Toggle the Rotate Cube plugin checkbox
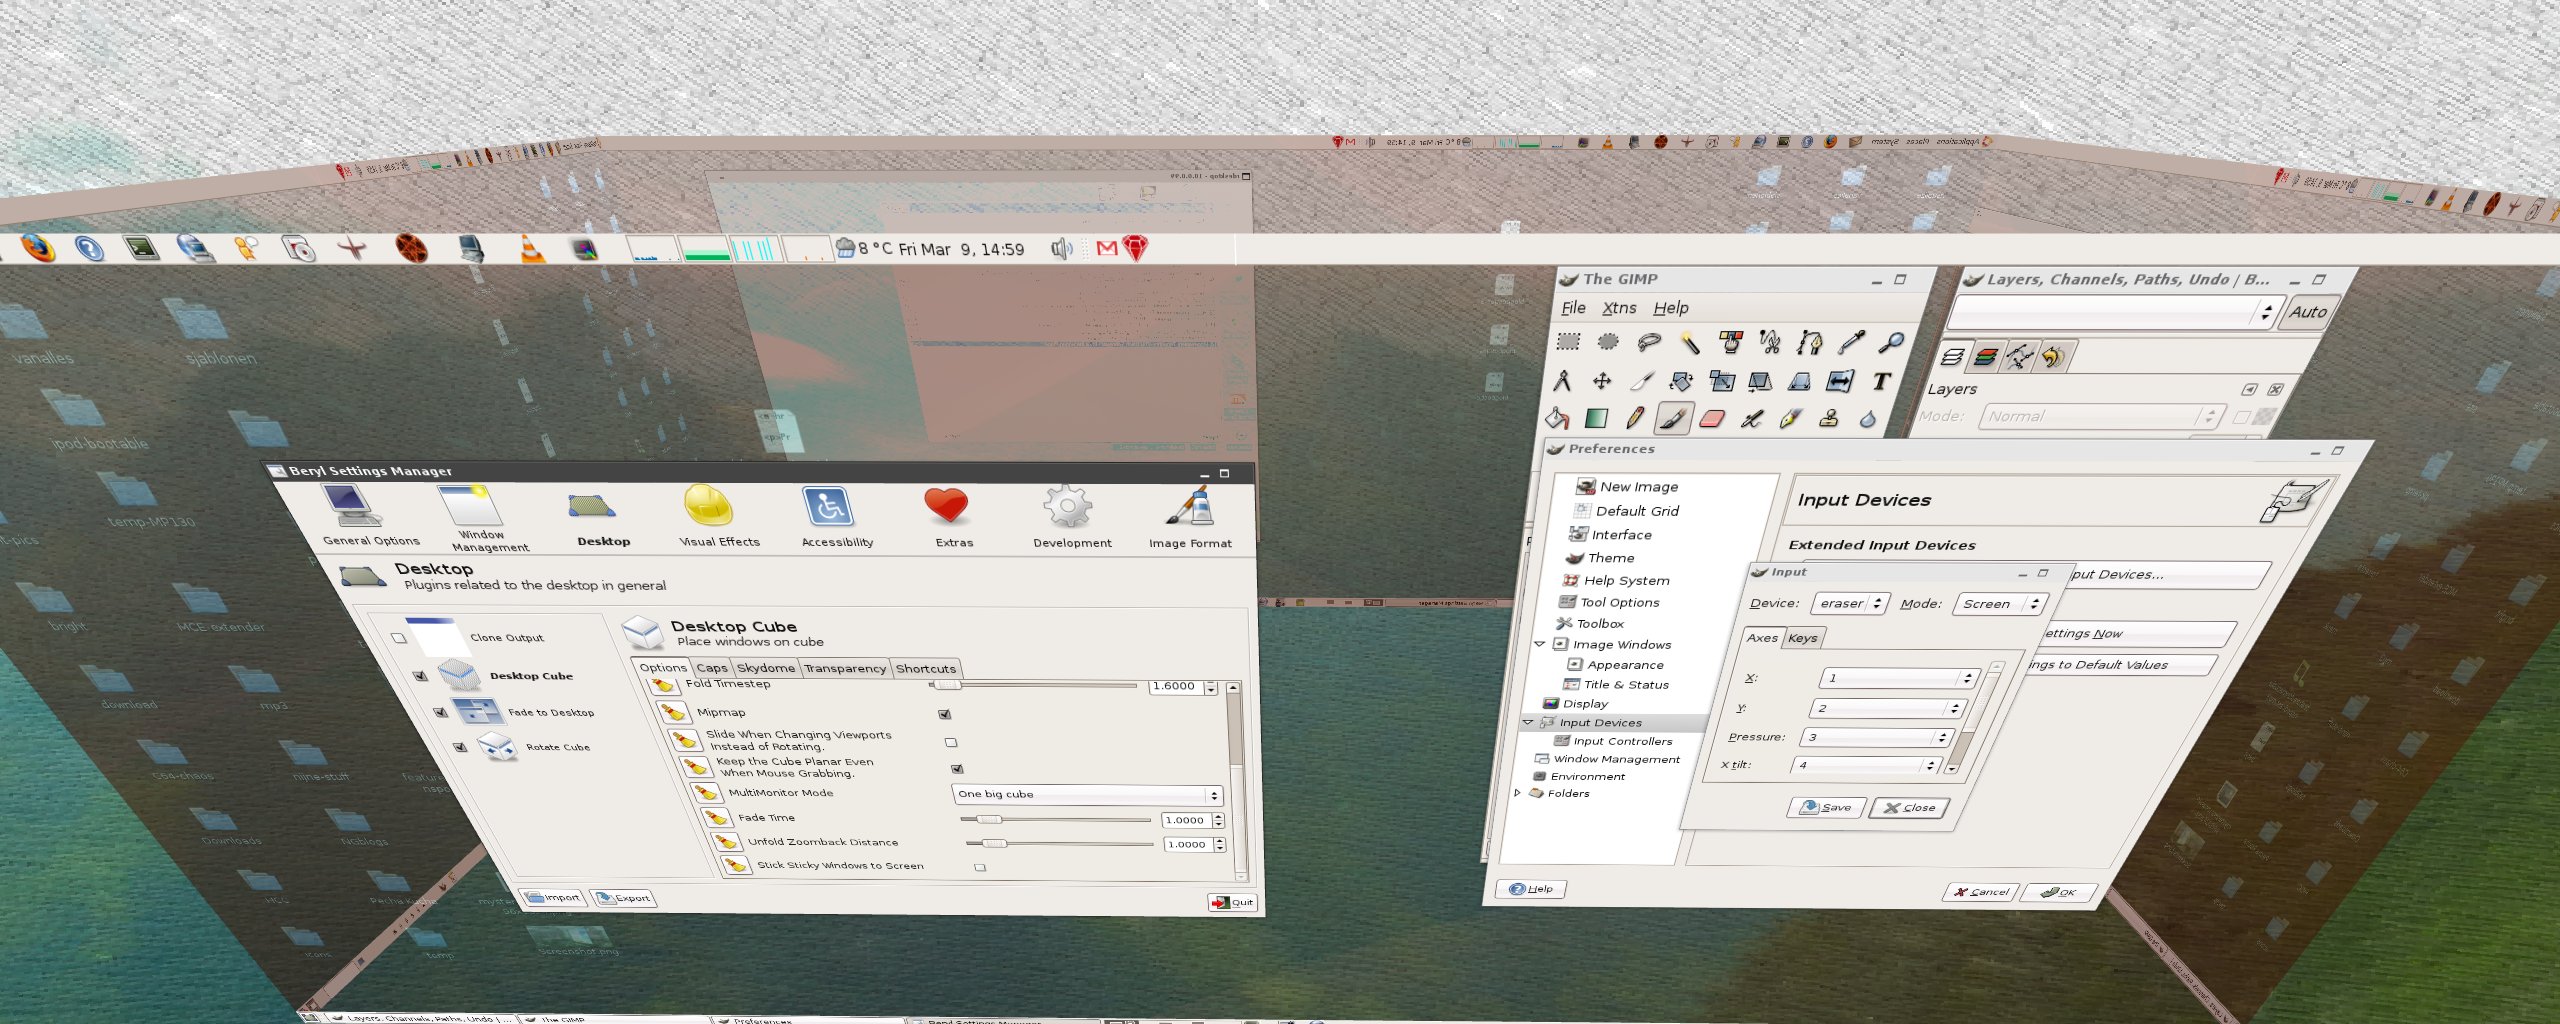The image size is (2560, 1024). pyautogui.click(x=460, y=747)
